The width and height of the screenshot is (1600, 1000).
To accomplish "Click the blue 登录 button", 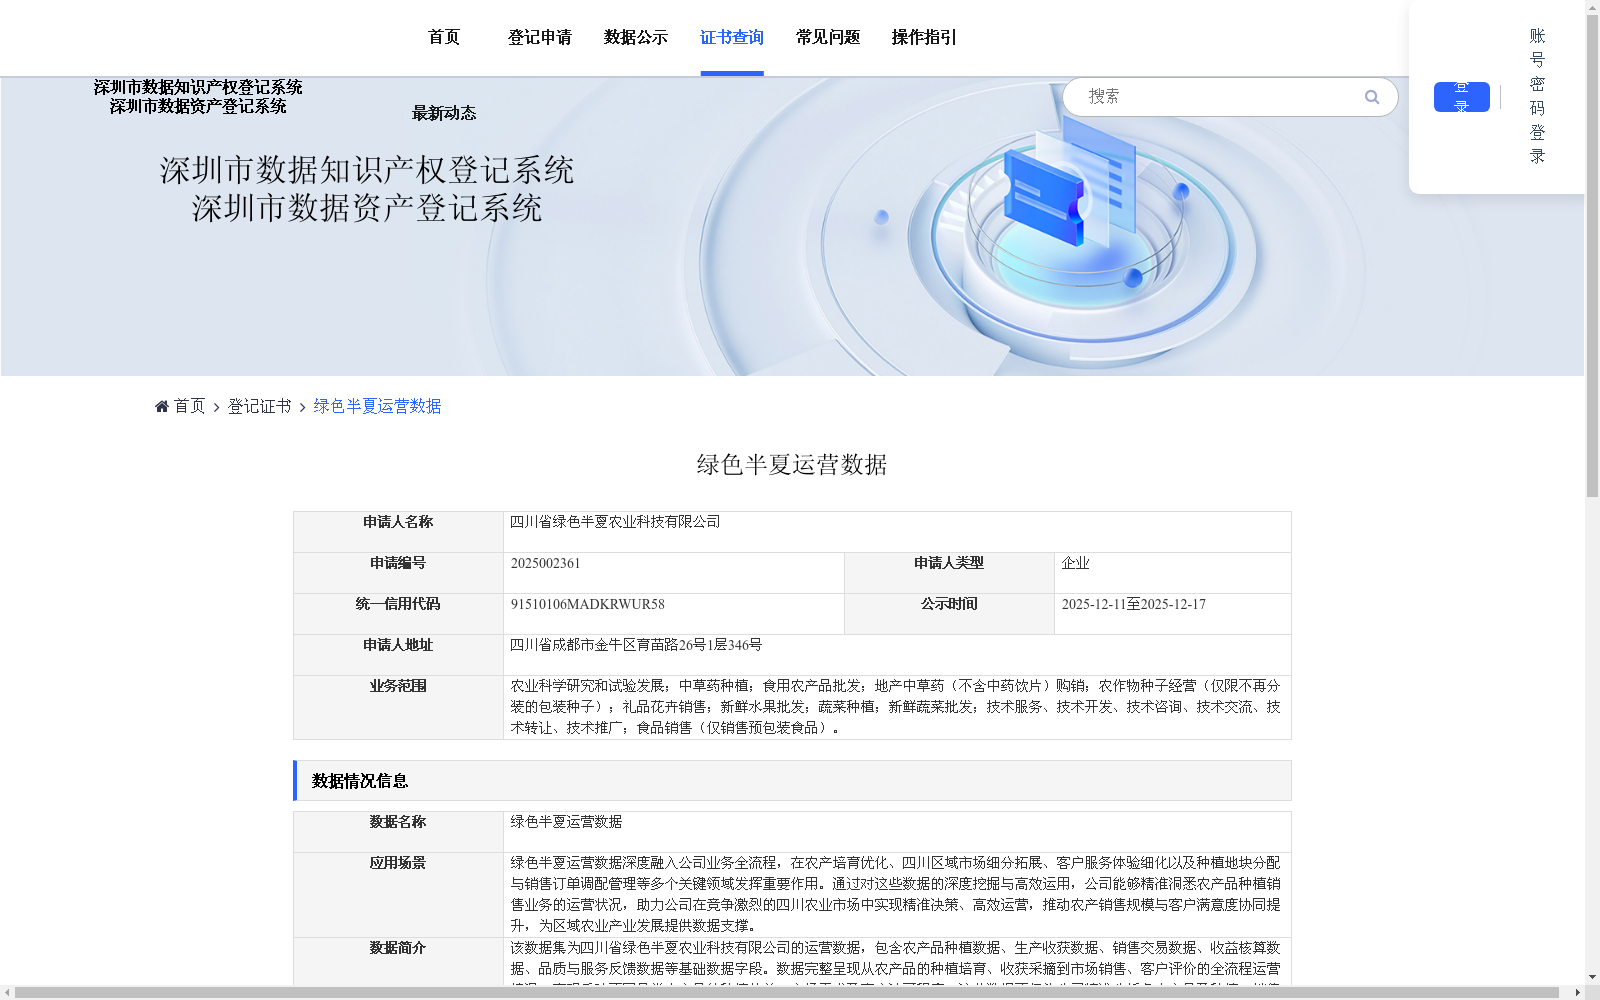I will (1461, 97).
